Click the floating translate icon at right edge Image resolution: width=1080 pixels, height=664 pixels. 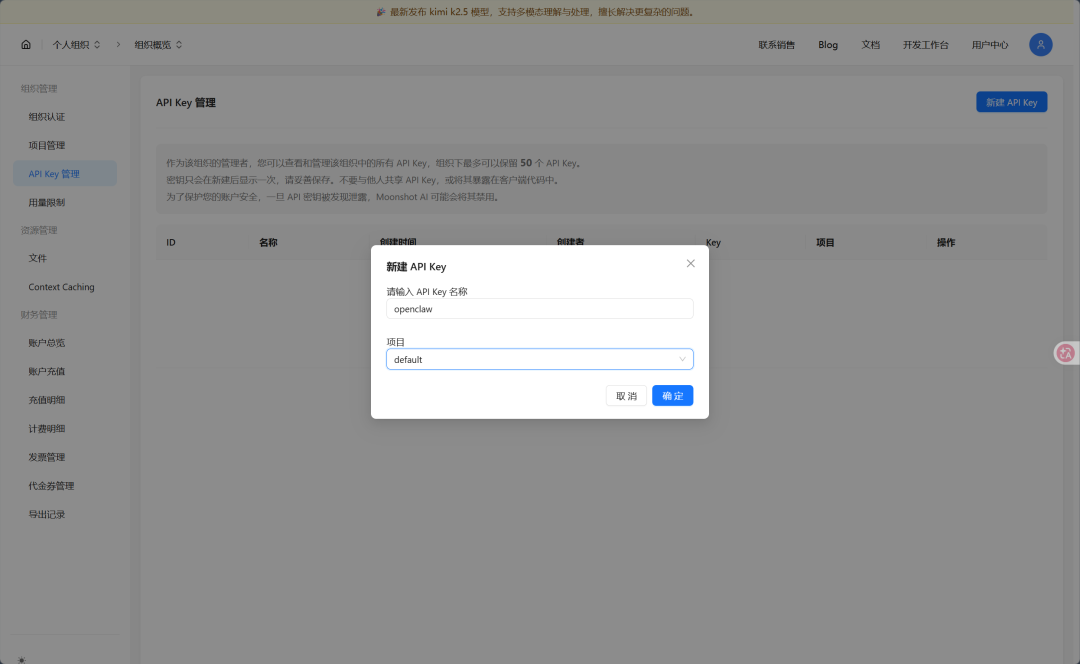click(1066, 353)
